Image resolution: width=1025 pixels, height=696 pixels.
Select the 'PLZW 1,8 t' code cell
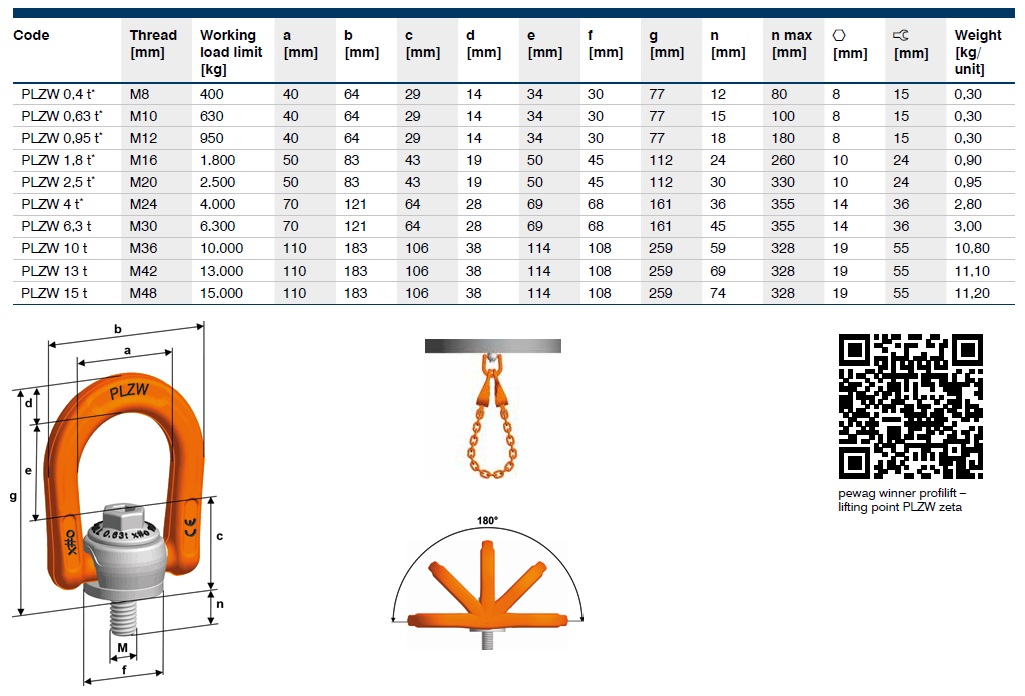pos(58,160)
